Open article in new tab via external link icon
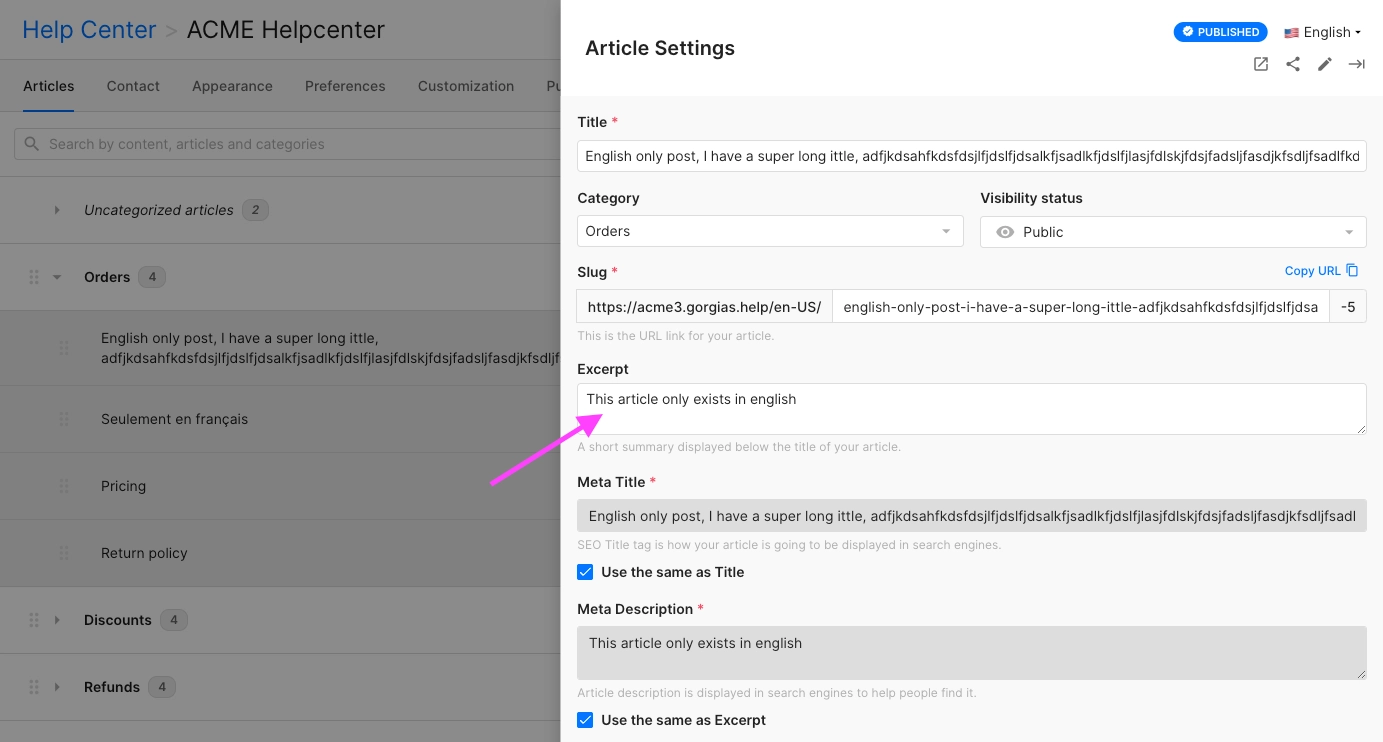The height and width of the screenshot is (742, 1383). [1260, 63]
